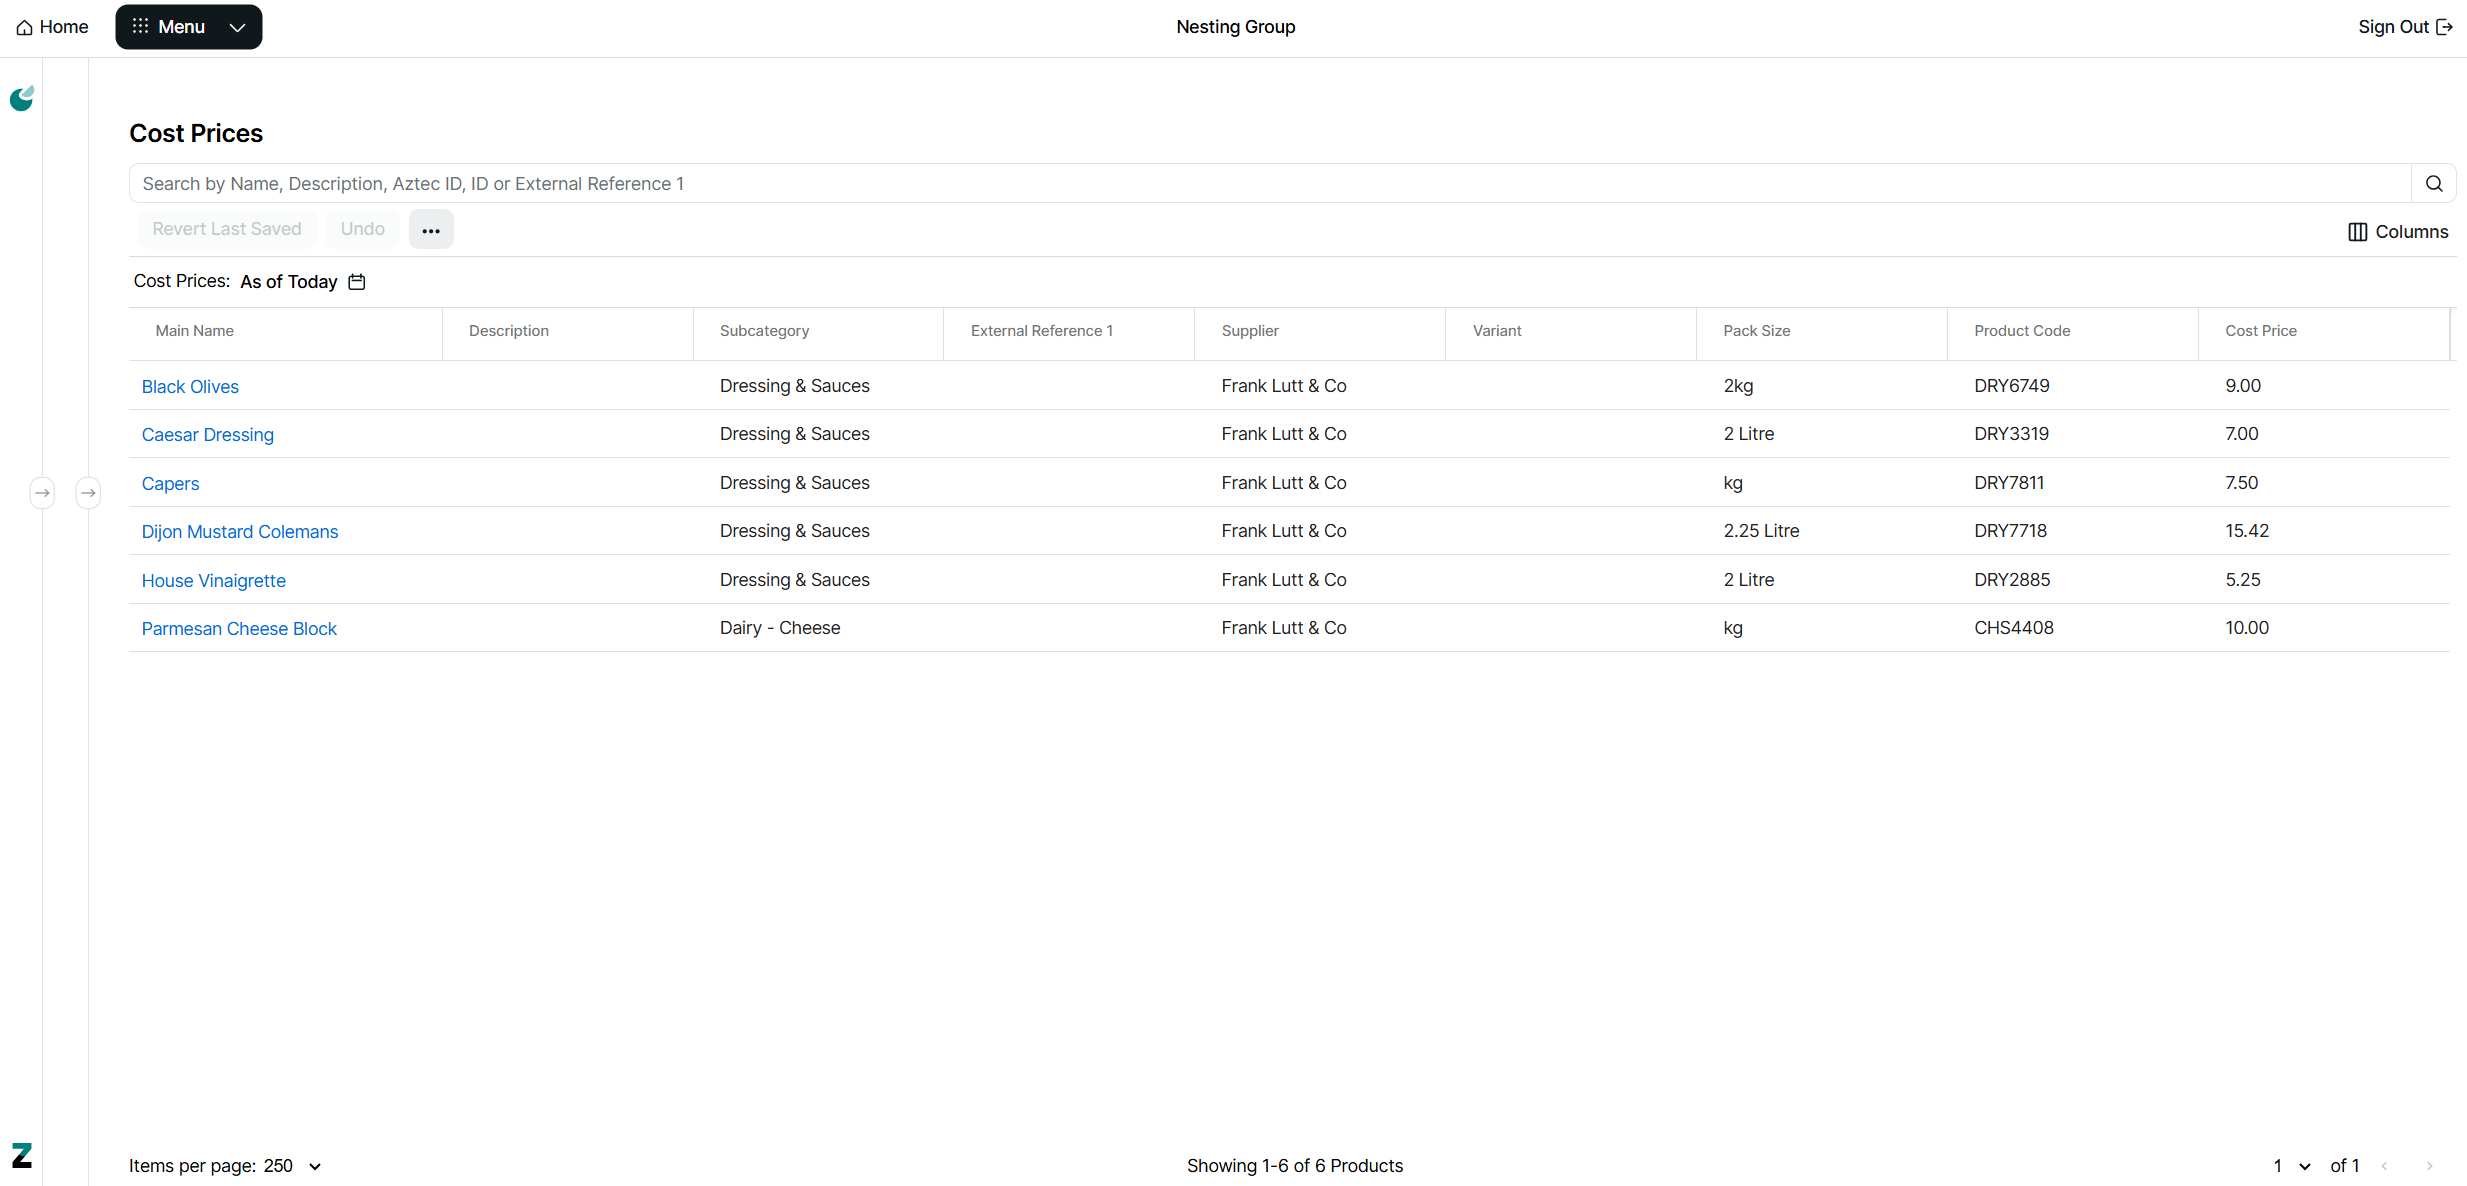
Task: Click the second arrow expand icon
Action: tap(88, 493)
